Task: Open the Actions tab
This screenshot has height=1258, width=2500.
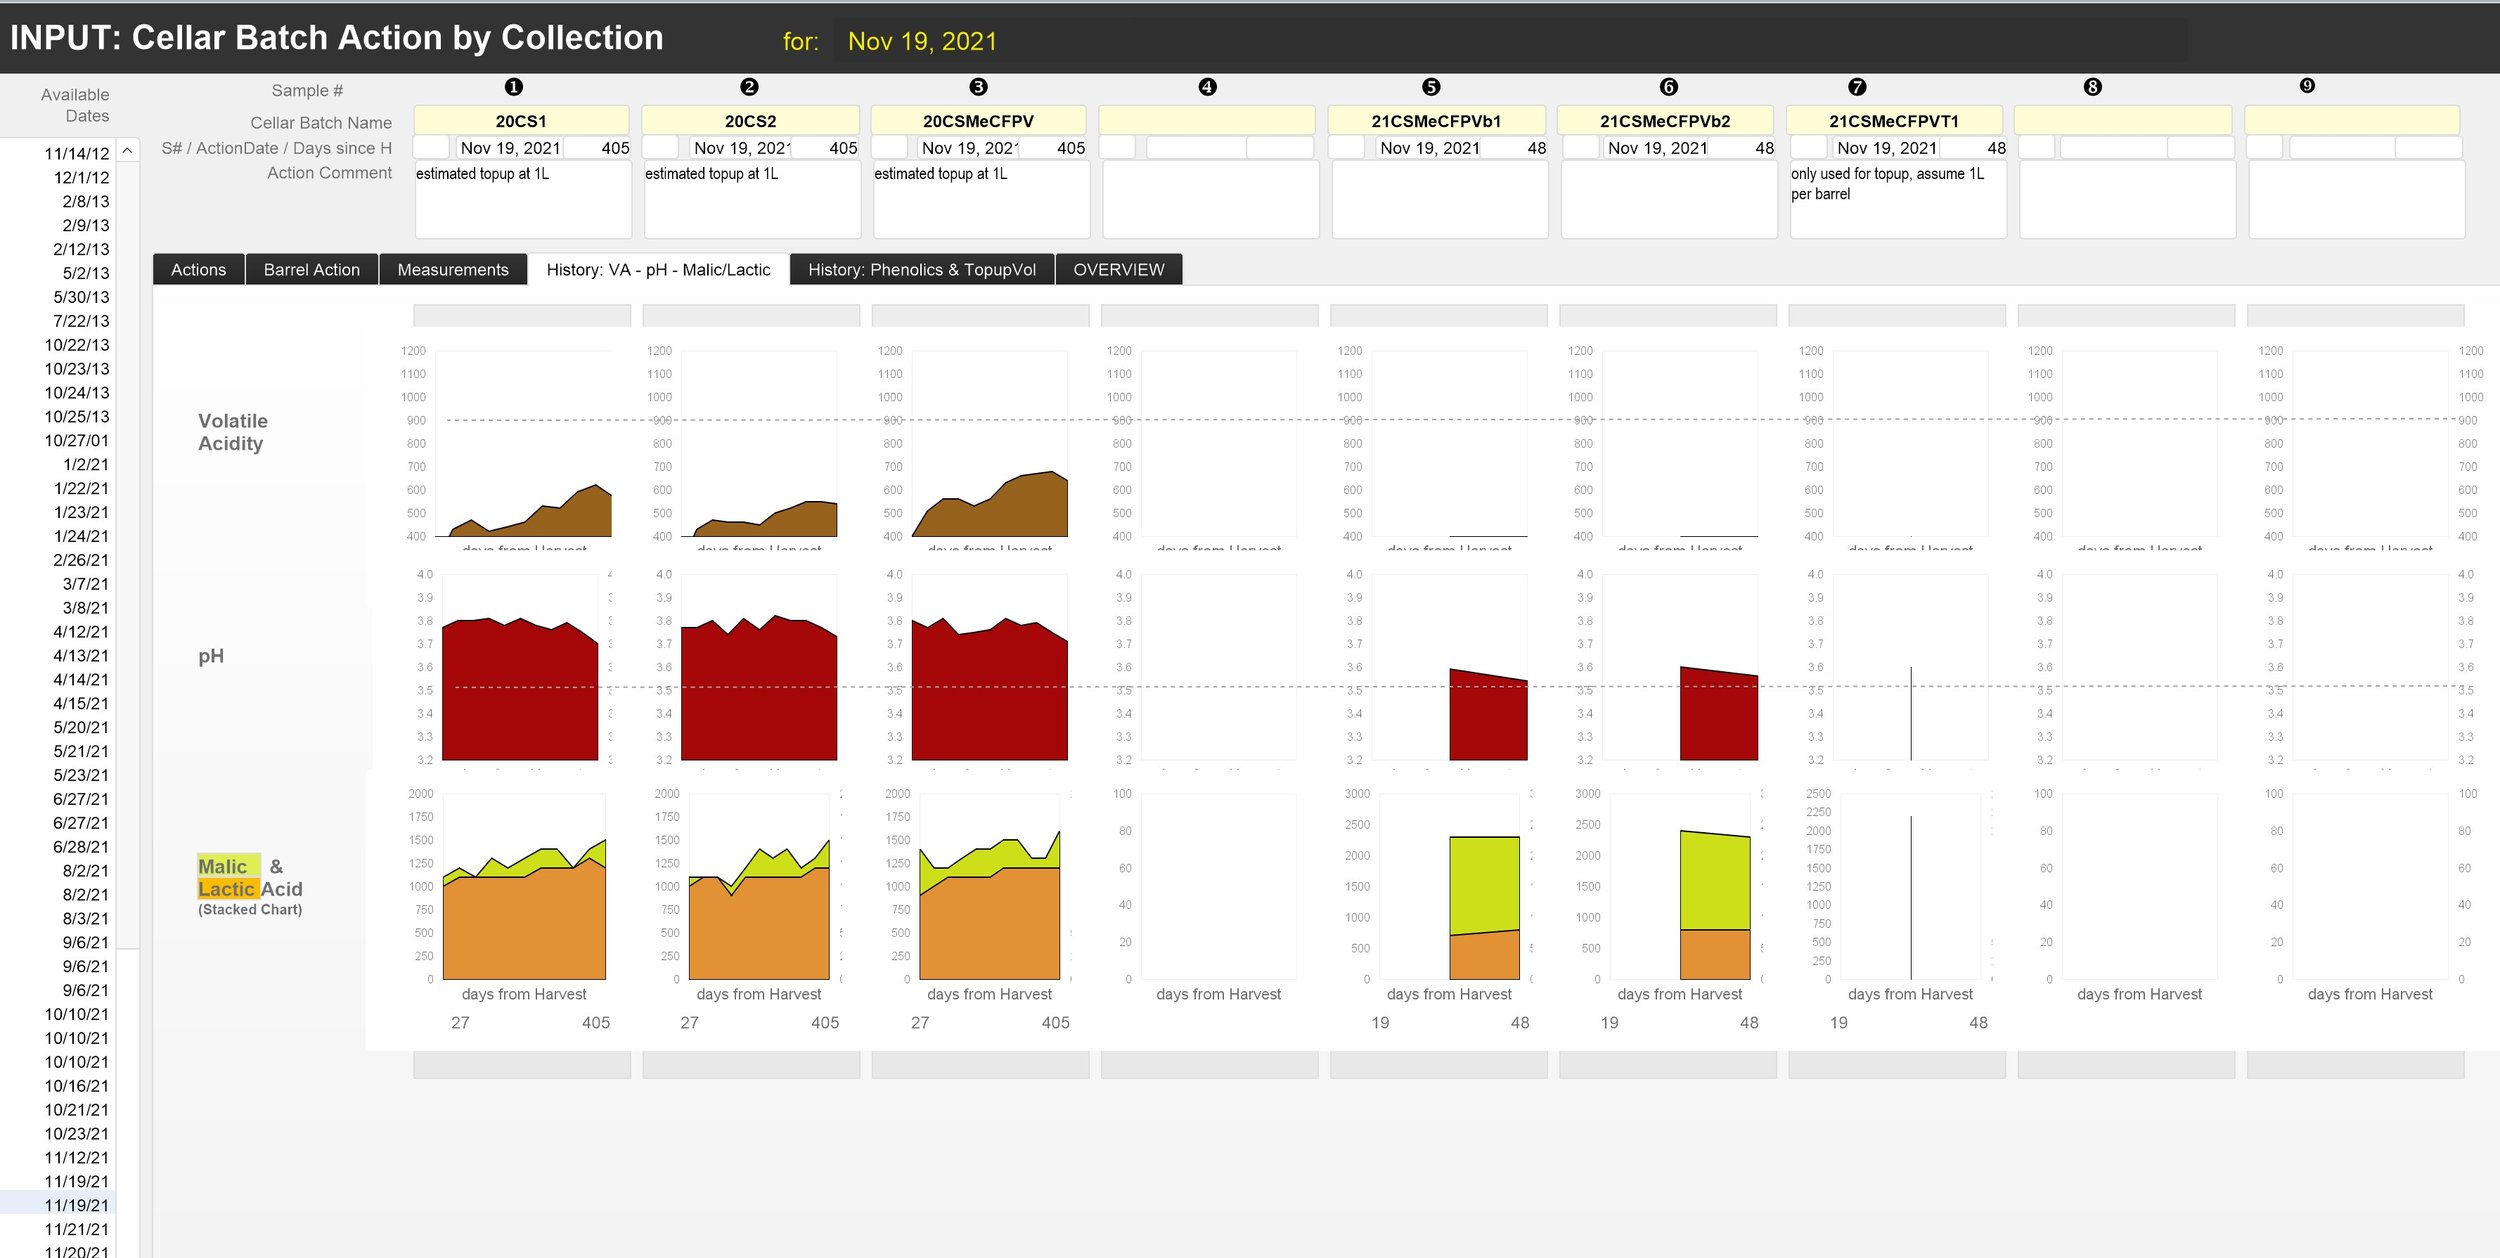Action: point(198,270)
